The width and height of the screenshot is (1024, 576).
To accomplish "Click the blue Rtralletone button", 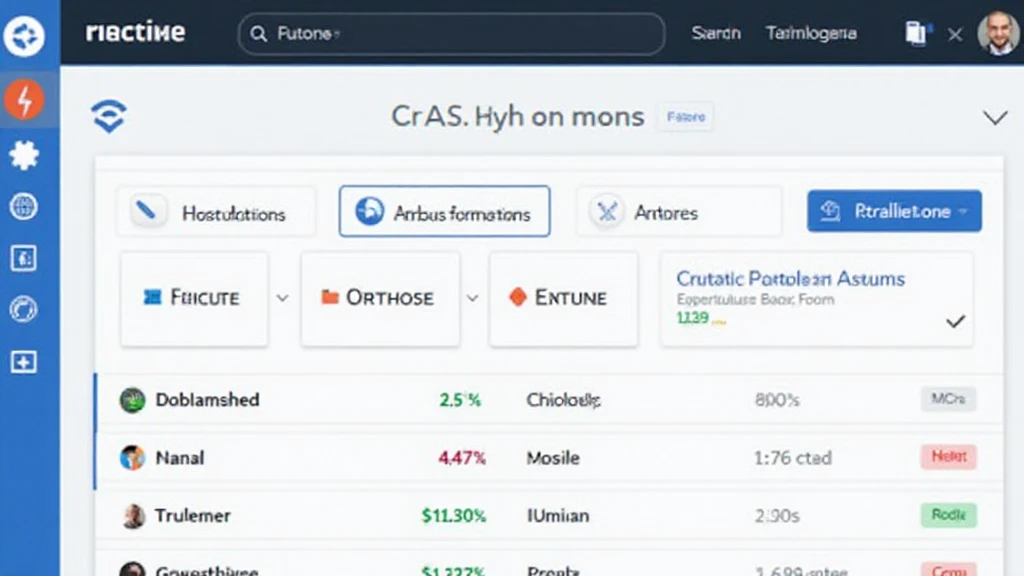I will [894, 212].
